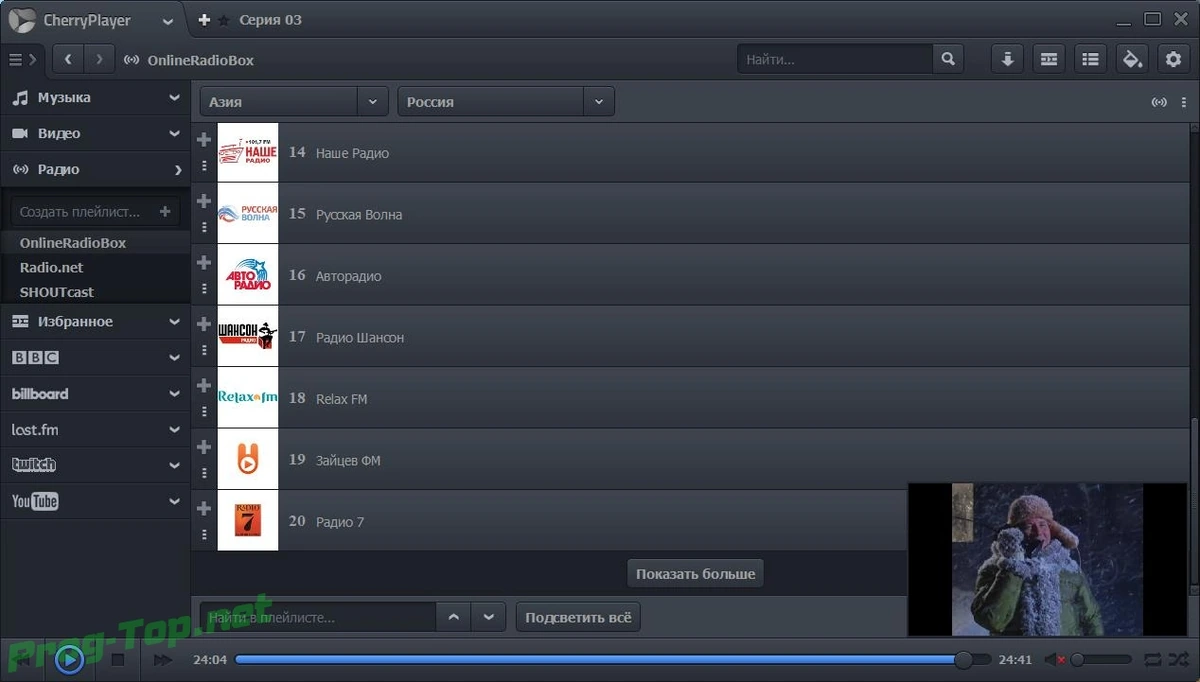Go forward with the right arrow
1200x682 pixels.
click(99, 60)
